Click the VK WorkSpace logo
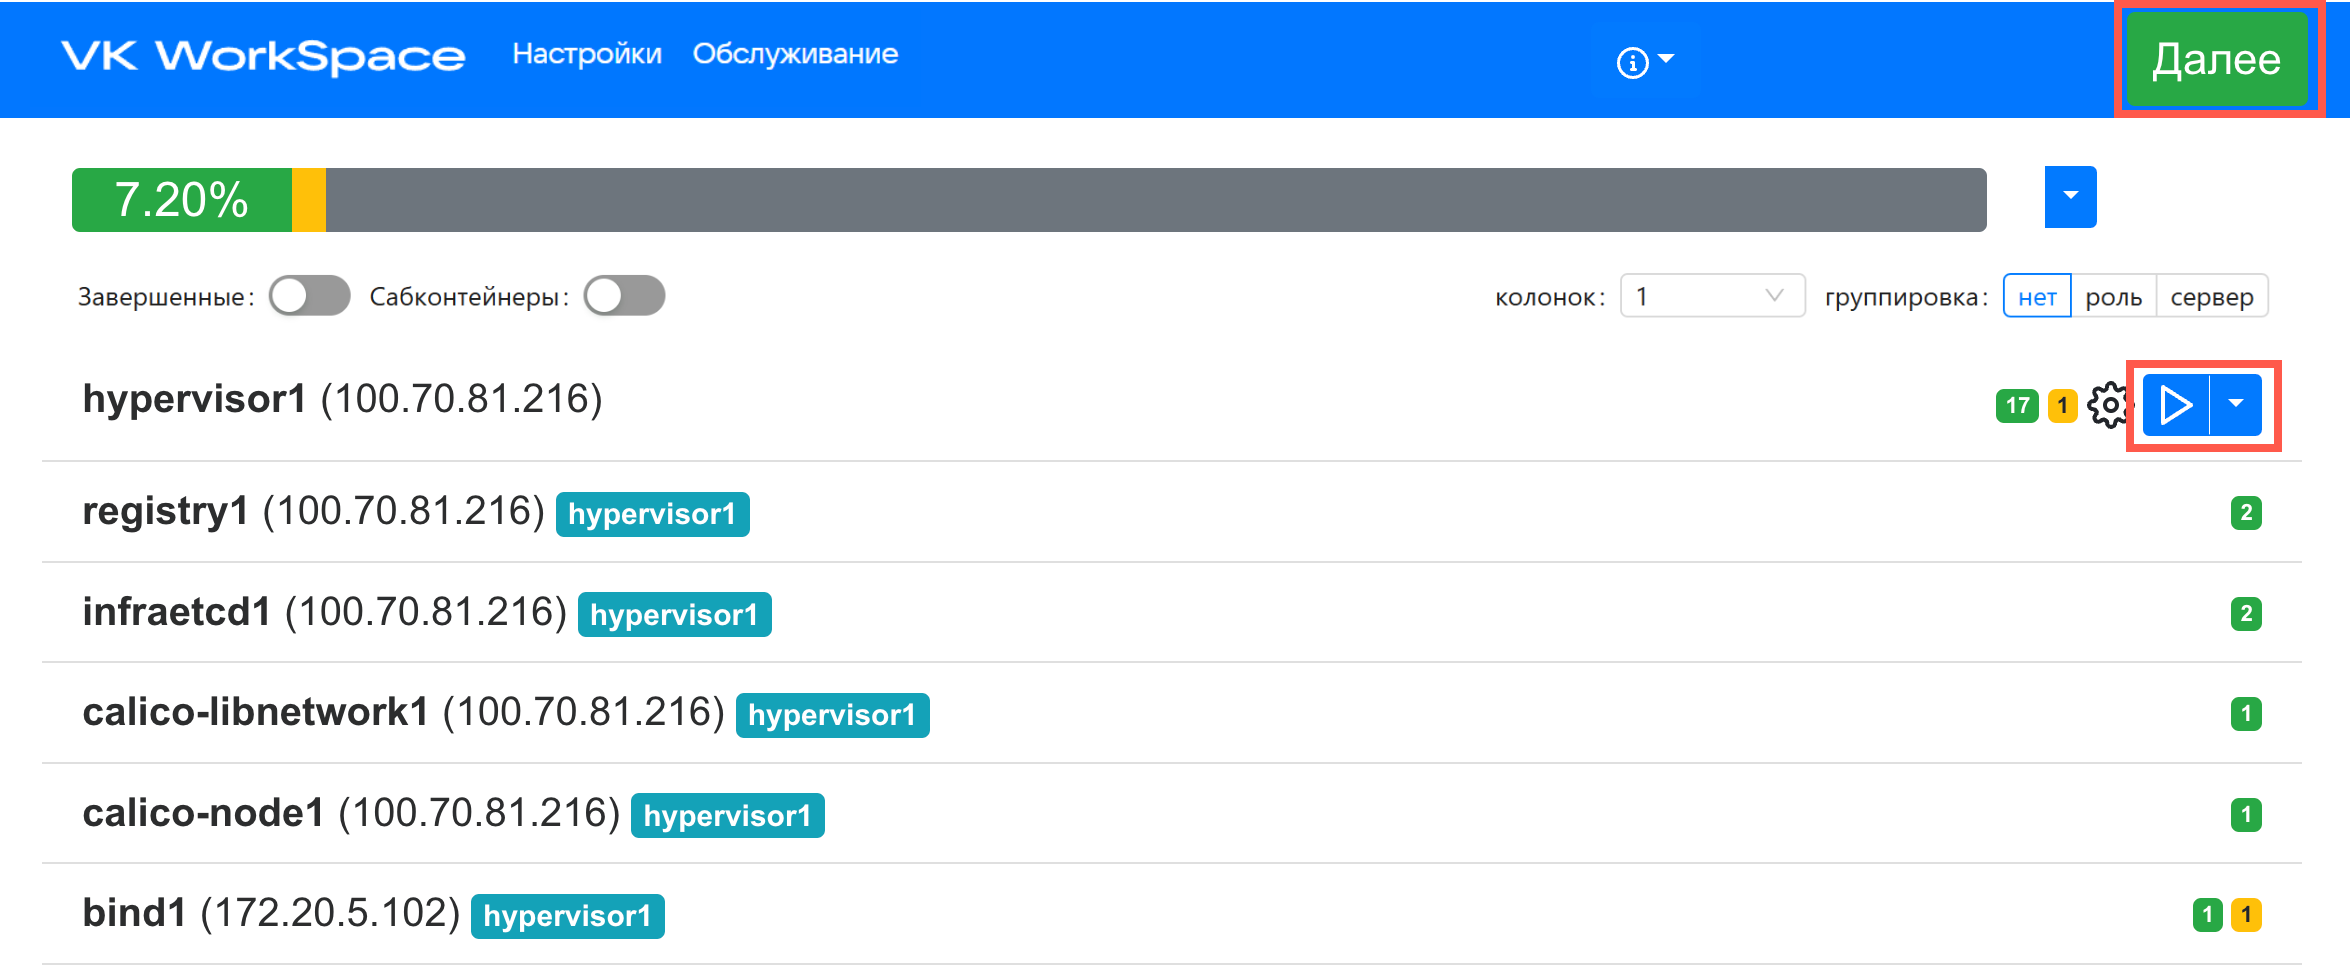 point(263,56)
